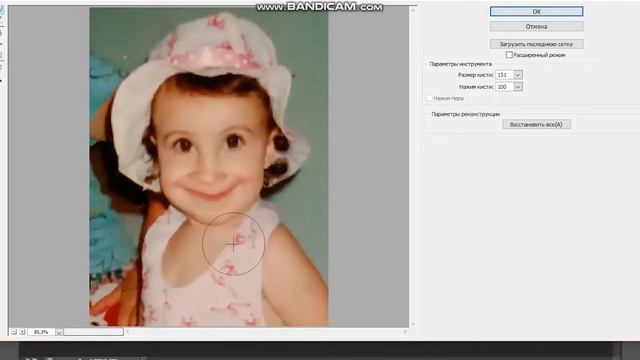Click Восстановить все(A) button
The width and height of the screenshot is (640, 360).
point(536,124)
